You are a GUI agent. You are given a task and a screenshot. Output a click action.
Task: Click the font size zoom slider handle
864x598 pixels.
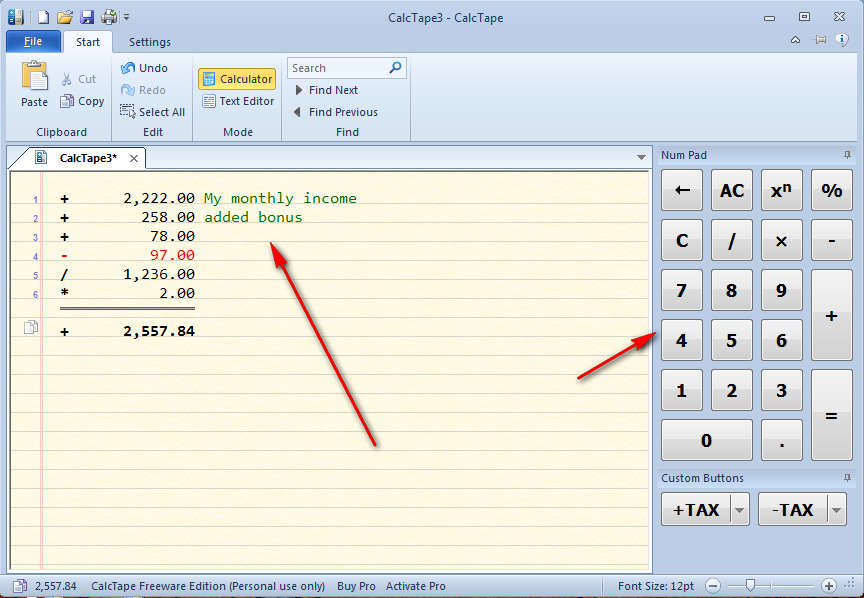[750, 585]
